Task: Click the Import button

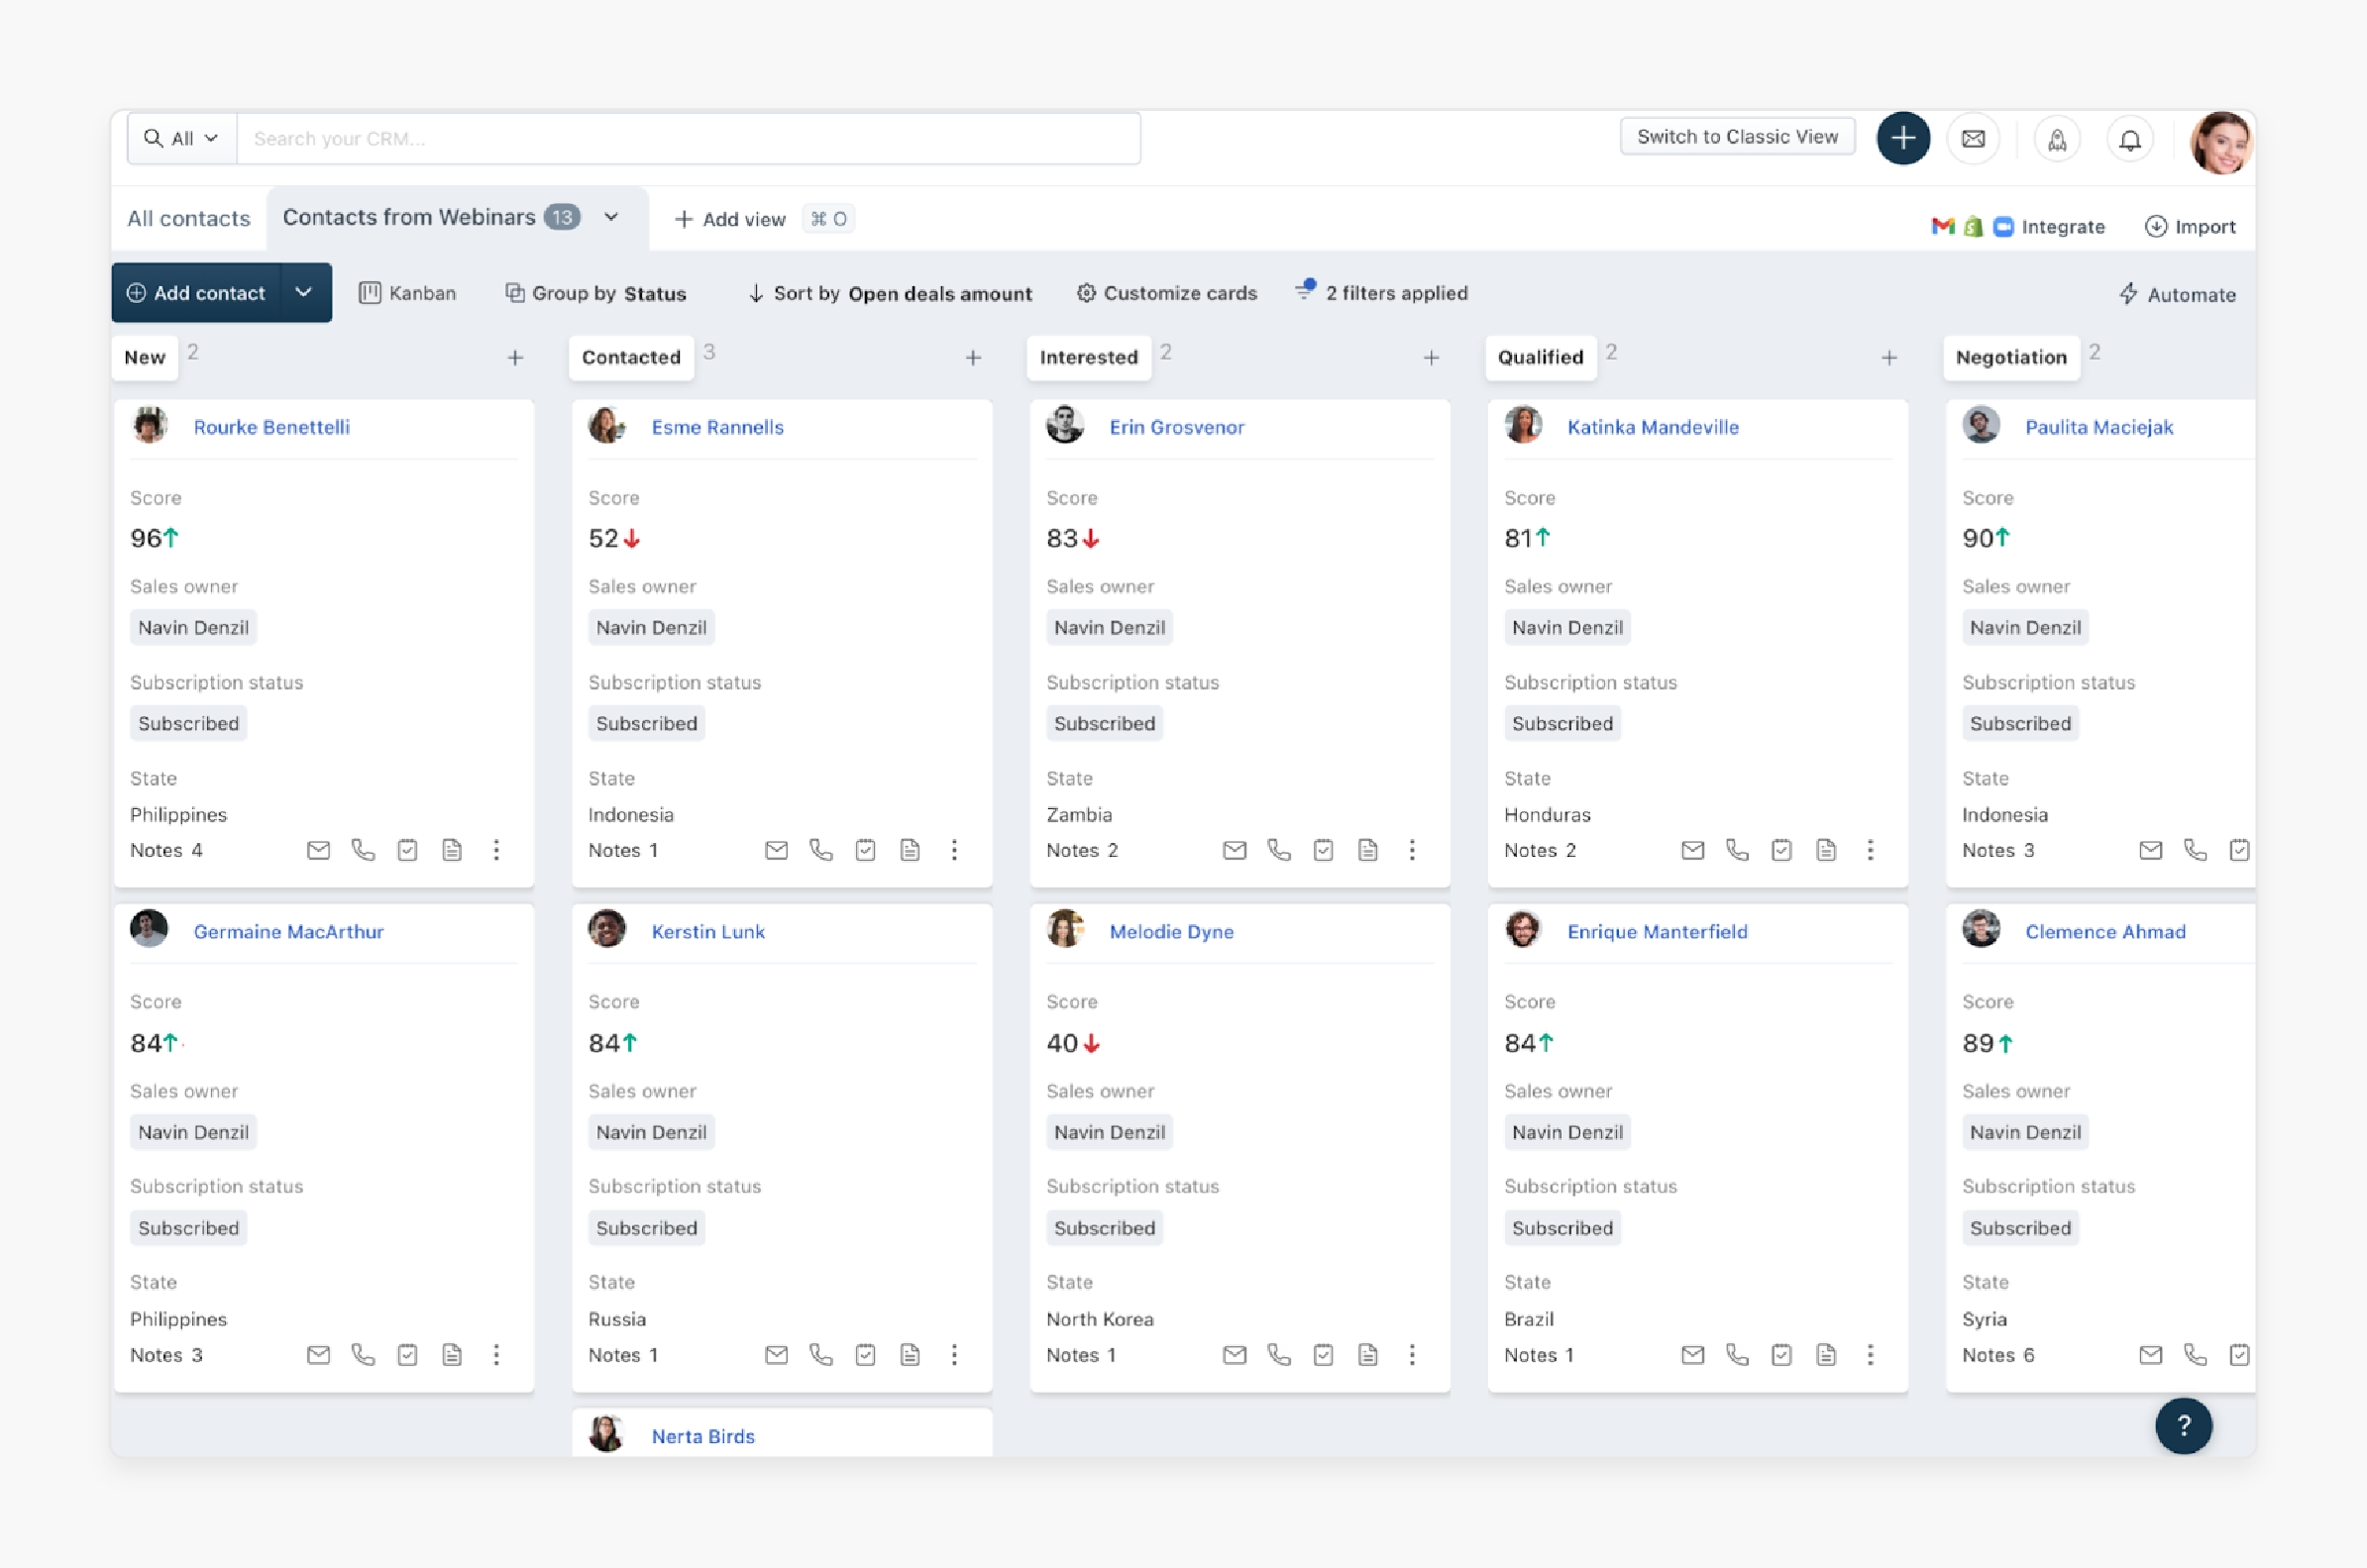Action: tap(2190, 227)
